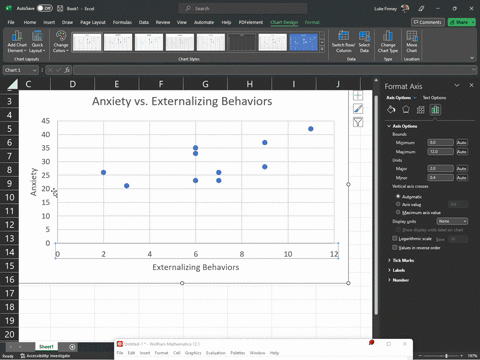The width and height of the screenshot is (480, 360).
Task: Open Change Colors palette
Action: pos(61,41)
